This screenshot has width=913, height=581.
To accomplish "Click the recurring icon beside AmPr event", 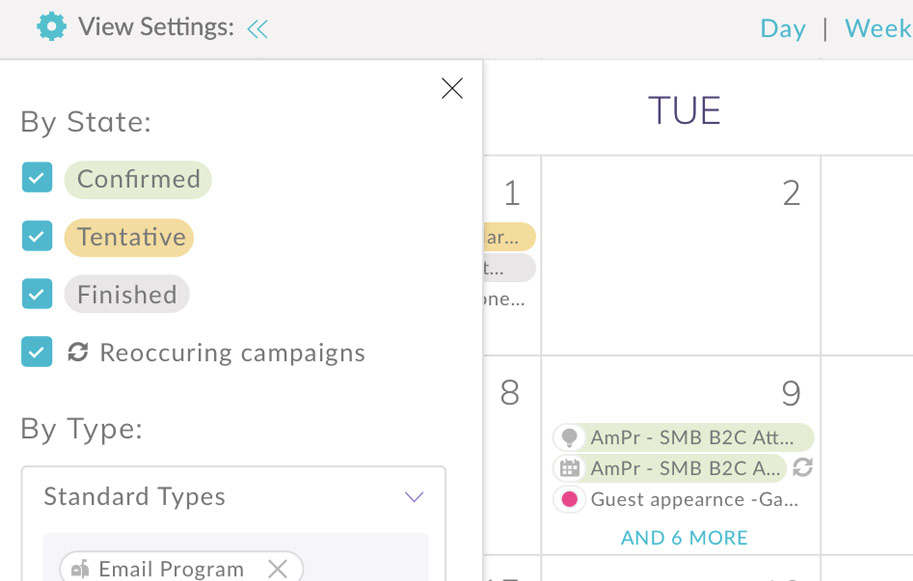I will click(802, 468).
